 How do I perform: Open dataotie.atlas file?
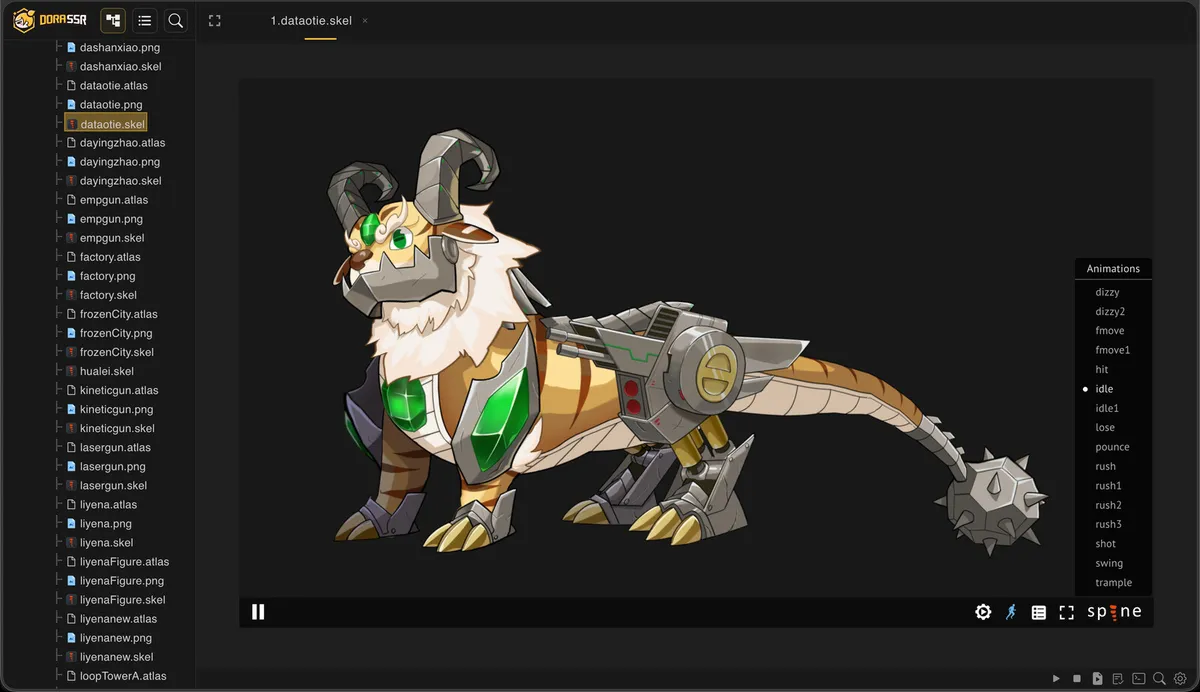point(113,85)
